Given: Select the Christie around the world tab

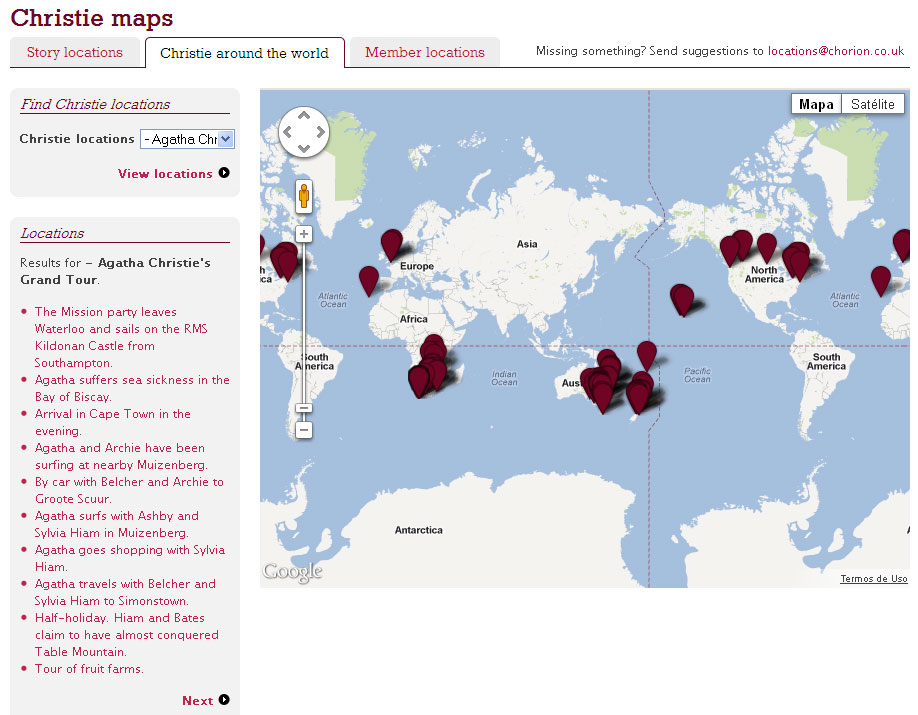Looking at the screenshot, I should point(245,53).
